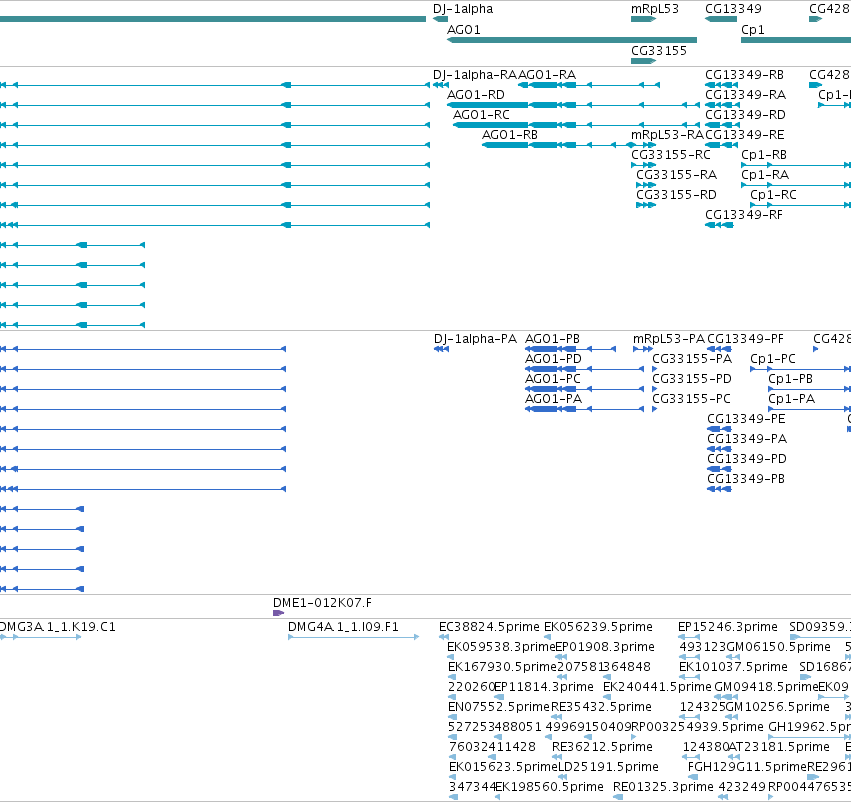Click the mRpL53-PA protein label
Image resolution: width=851 pixels, height=802 pixels.
[x=669, y=339]
